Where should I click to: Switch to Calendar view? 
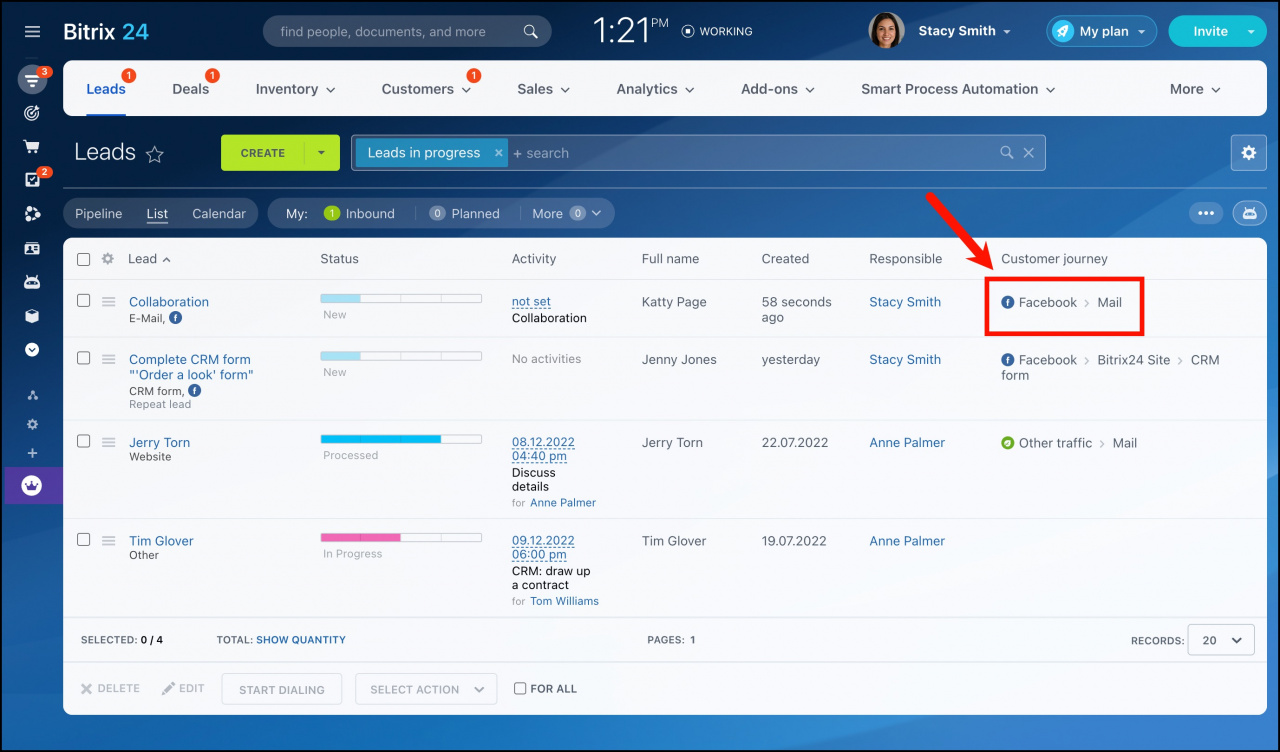219,213
